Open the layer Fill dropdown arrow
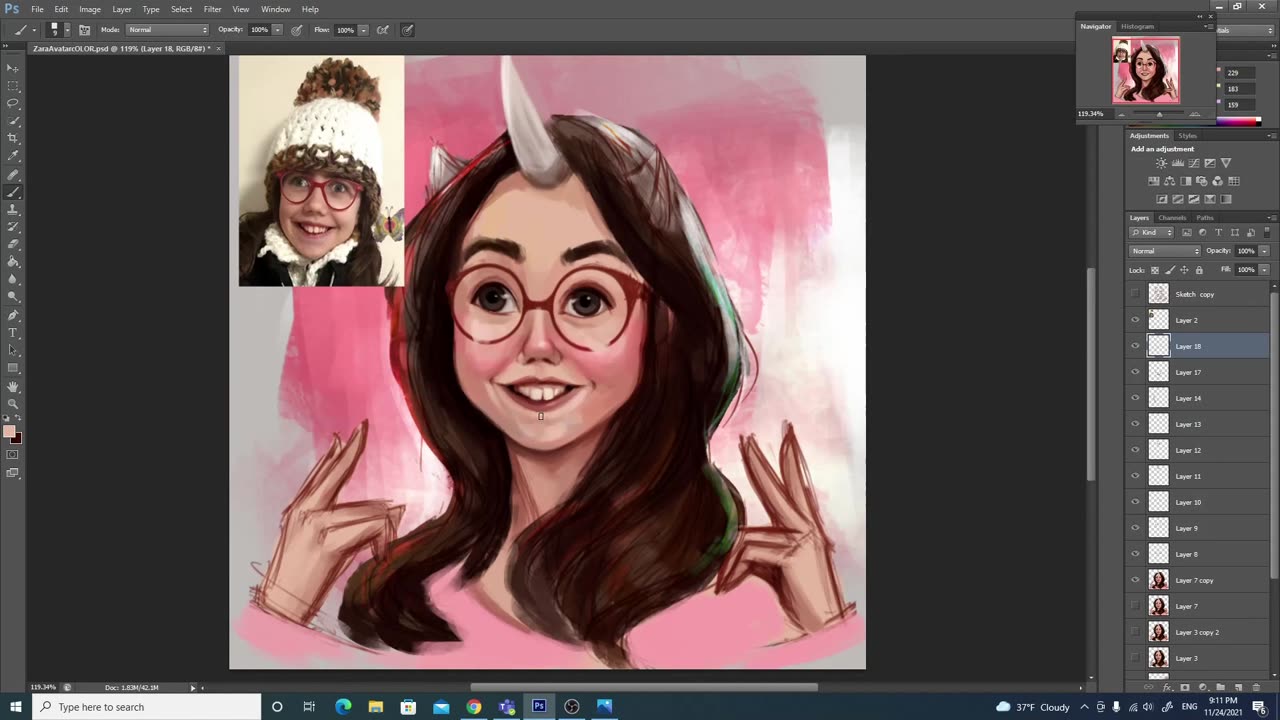 coord(1264,270)
